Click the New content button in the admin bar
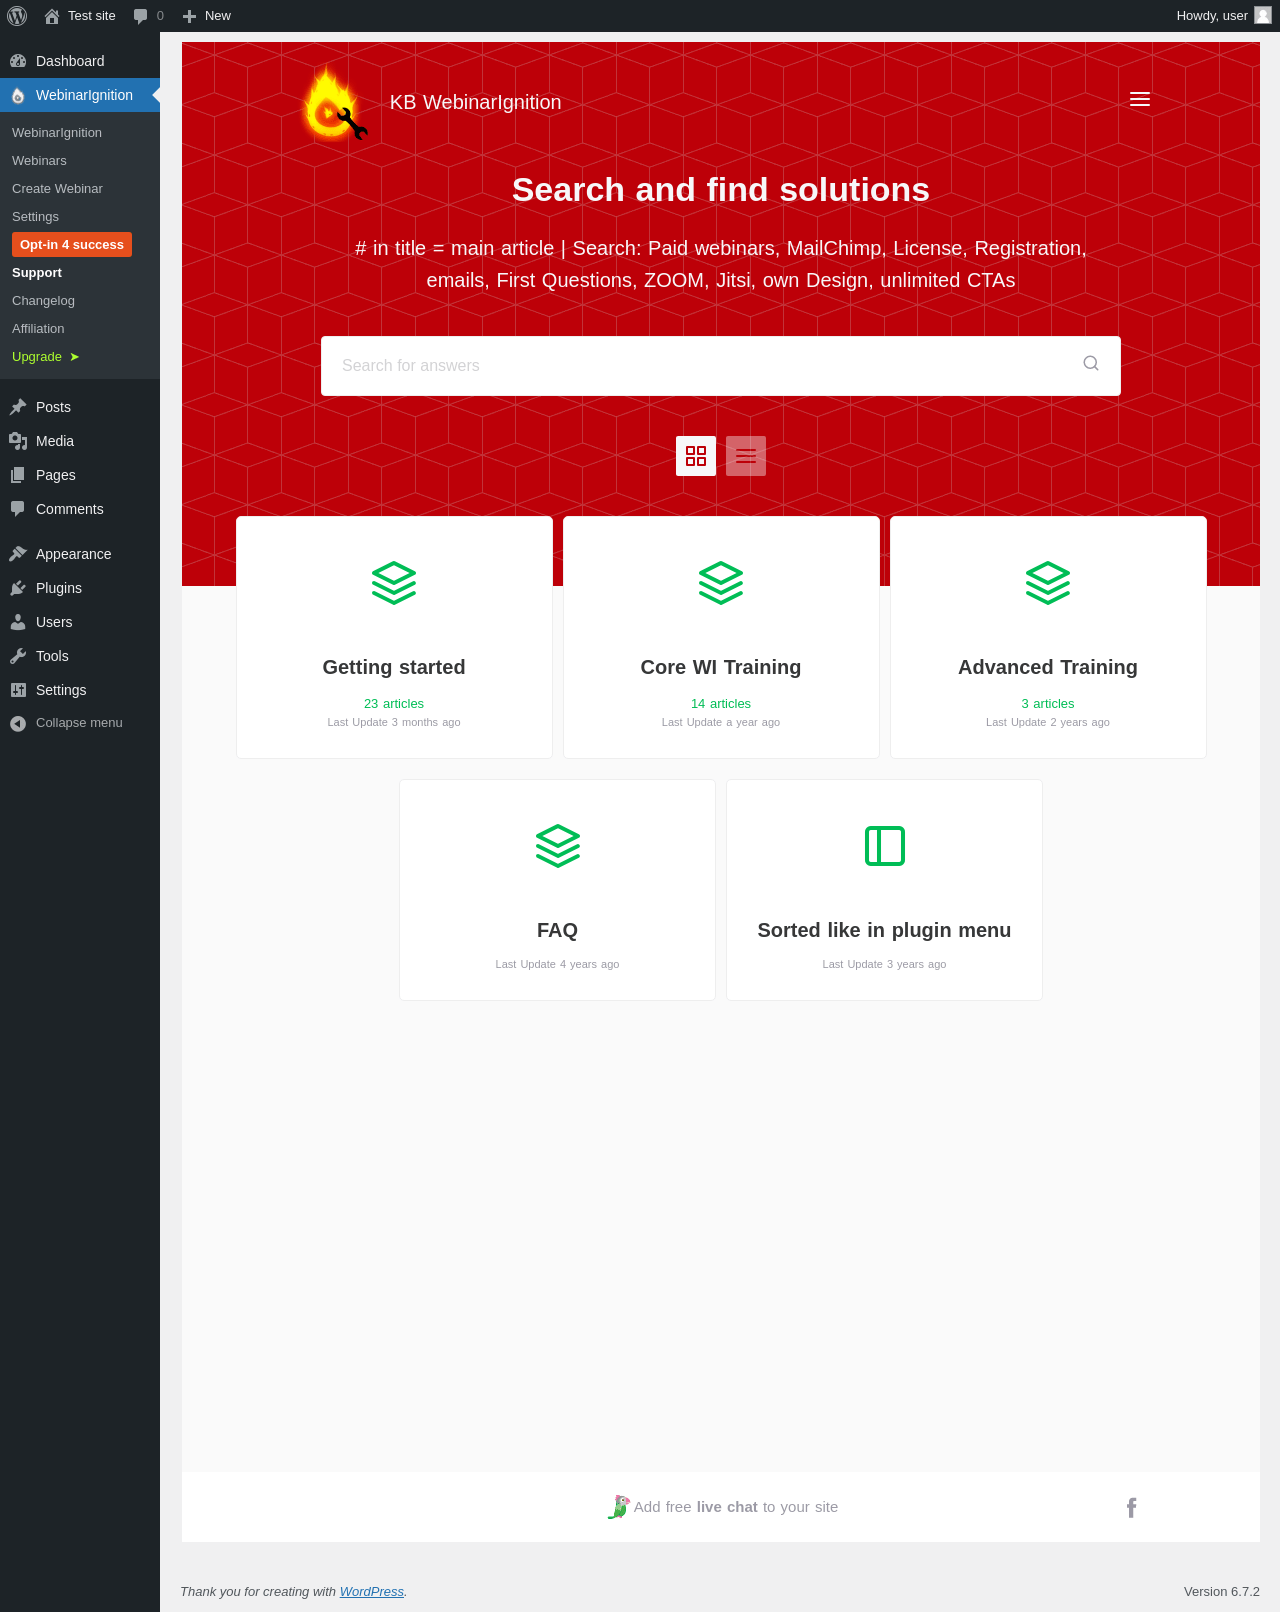1280x1612 pixels. 207,16
